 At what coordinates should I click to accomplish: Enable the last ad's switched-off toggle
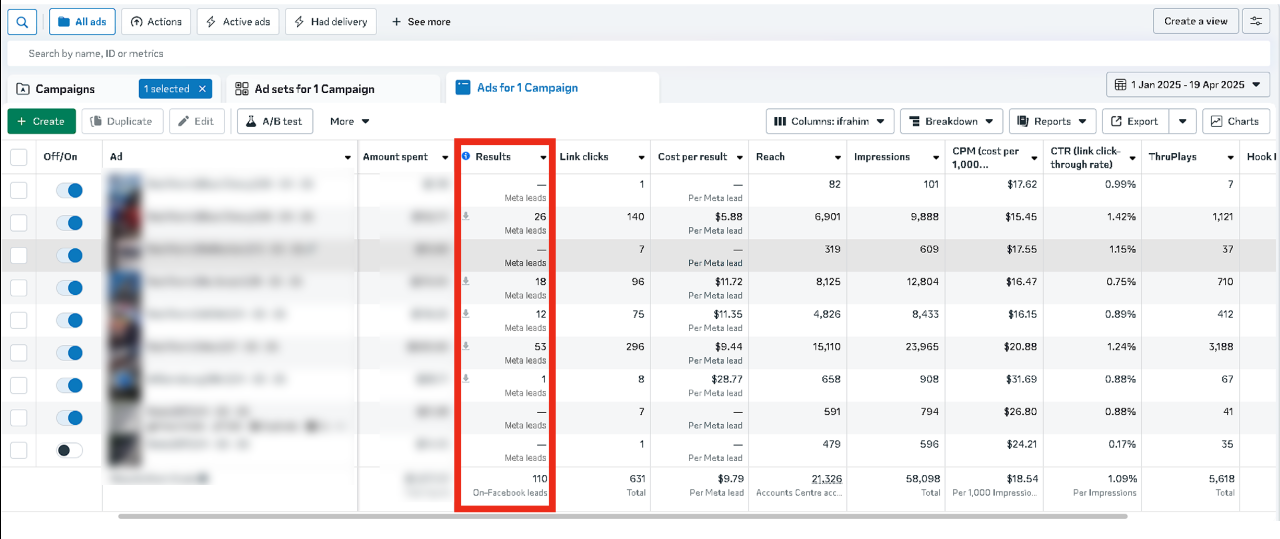tap(70, 450)
